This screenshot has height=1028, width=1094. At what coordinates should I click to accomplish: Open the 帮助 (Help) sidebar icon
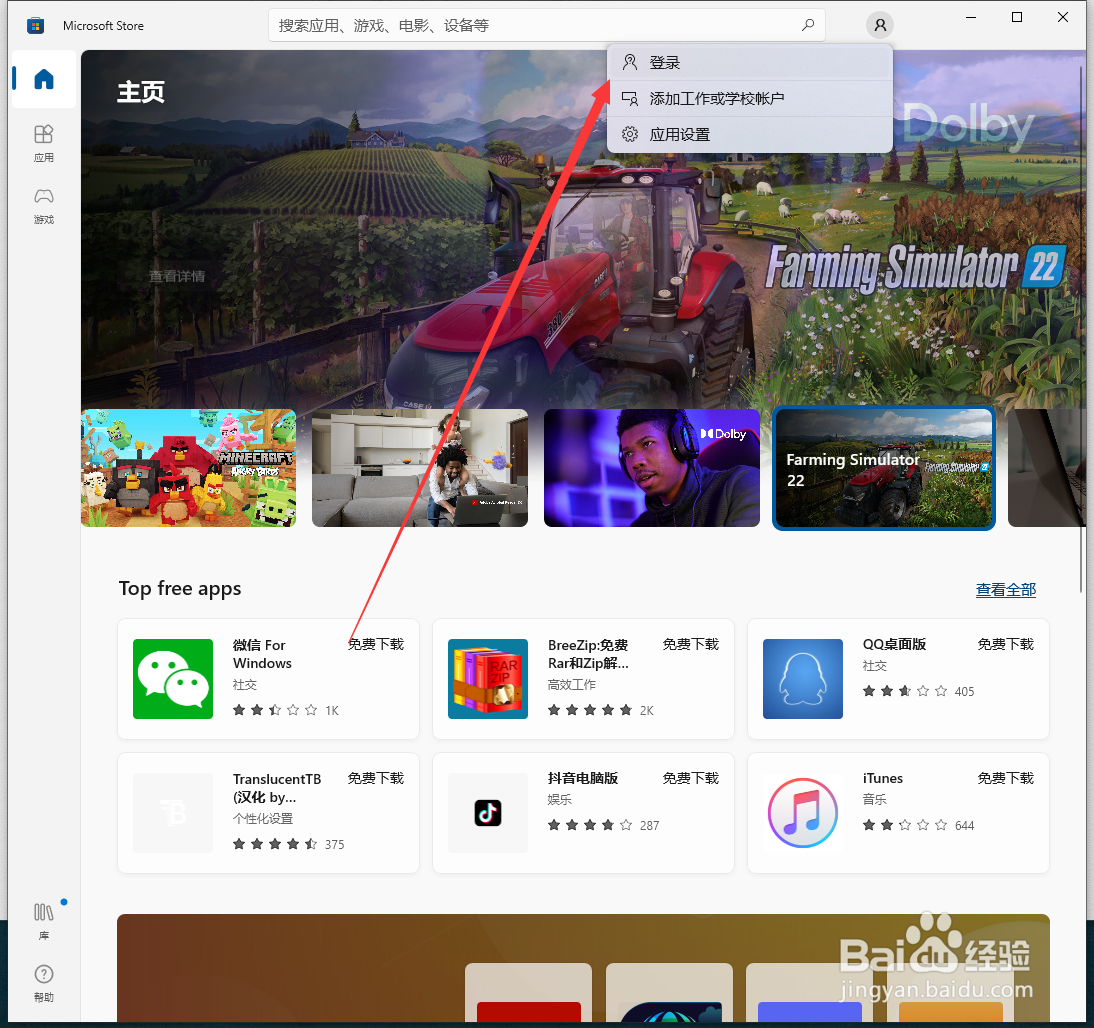point(44,983)
